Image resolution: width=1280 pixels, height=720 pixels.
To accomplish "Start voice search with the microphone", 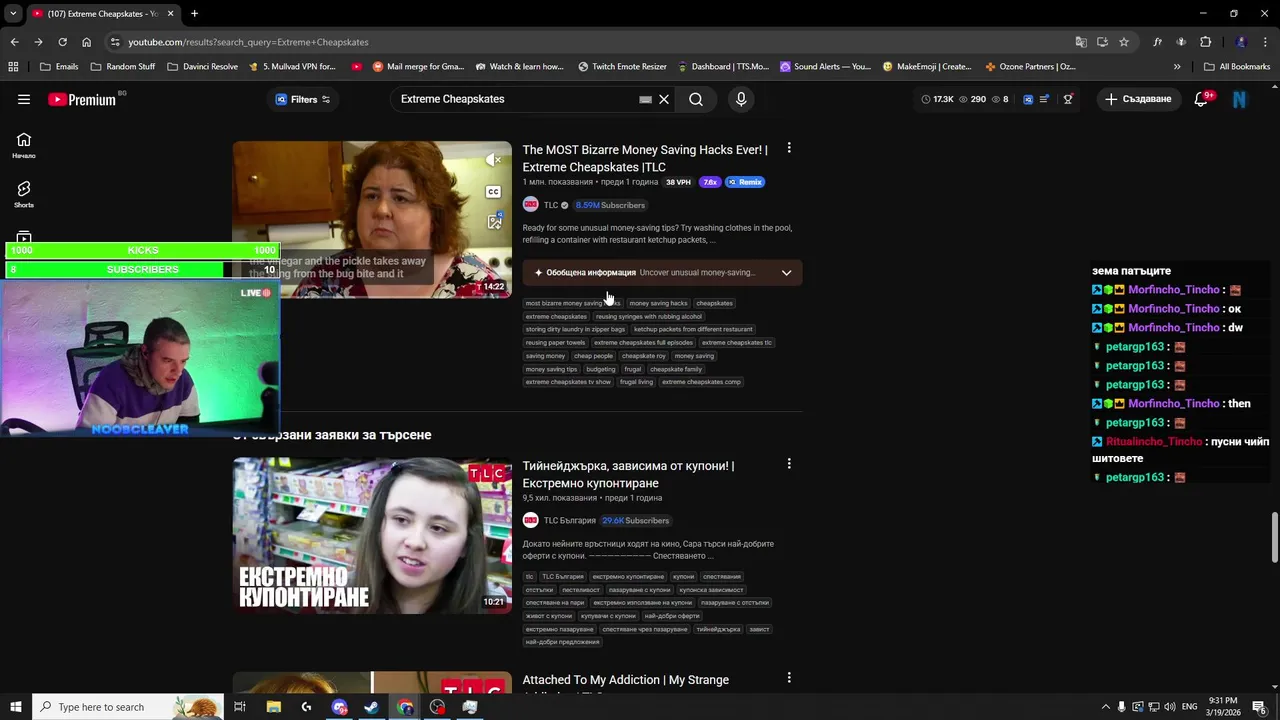I will [x=741, y=99].
